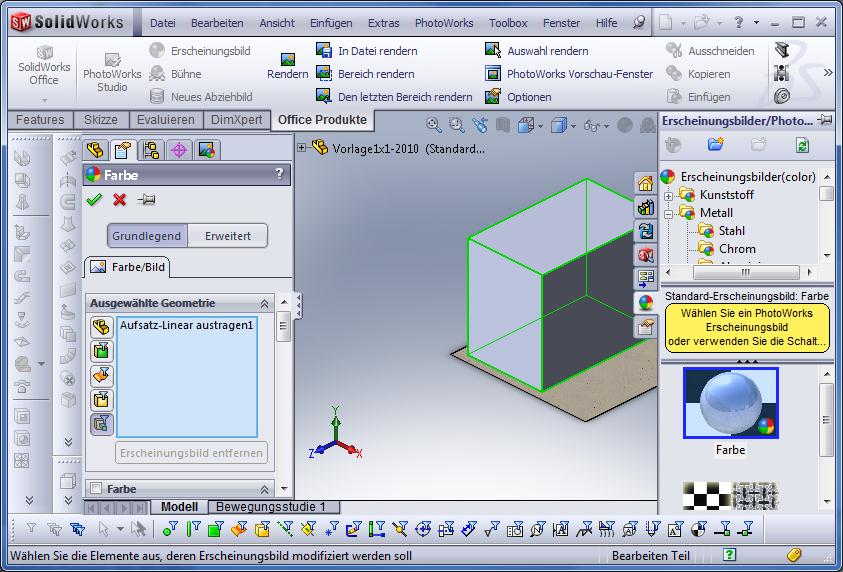Screen dimensions: 843x572
Task: Click the green checkmark to confirm Farbe
Action: 94,200
